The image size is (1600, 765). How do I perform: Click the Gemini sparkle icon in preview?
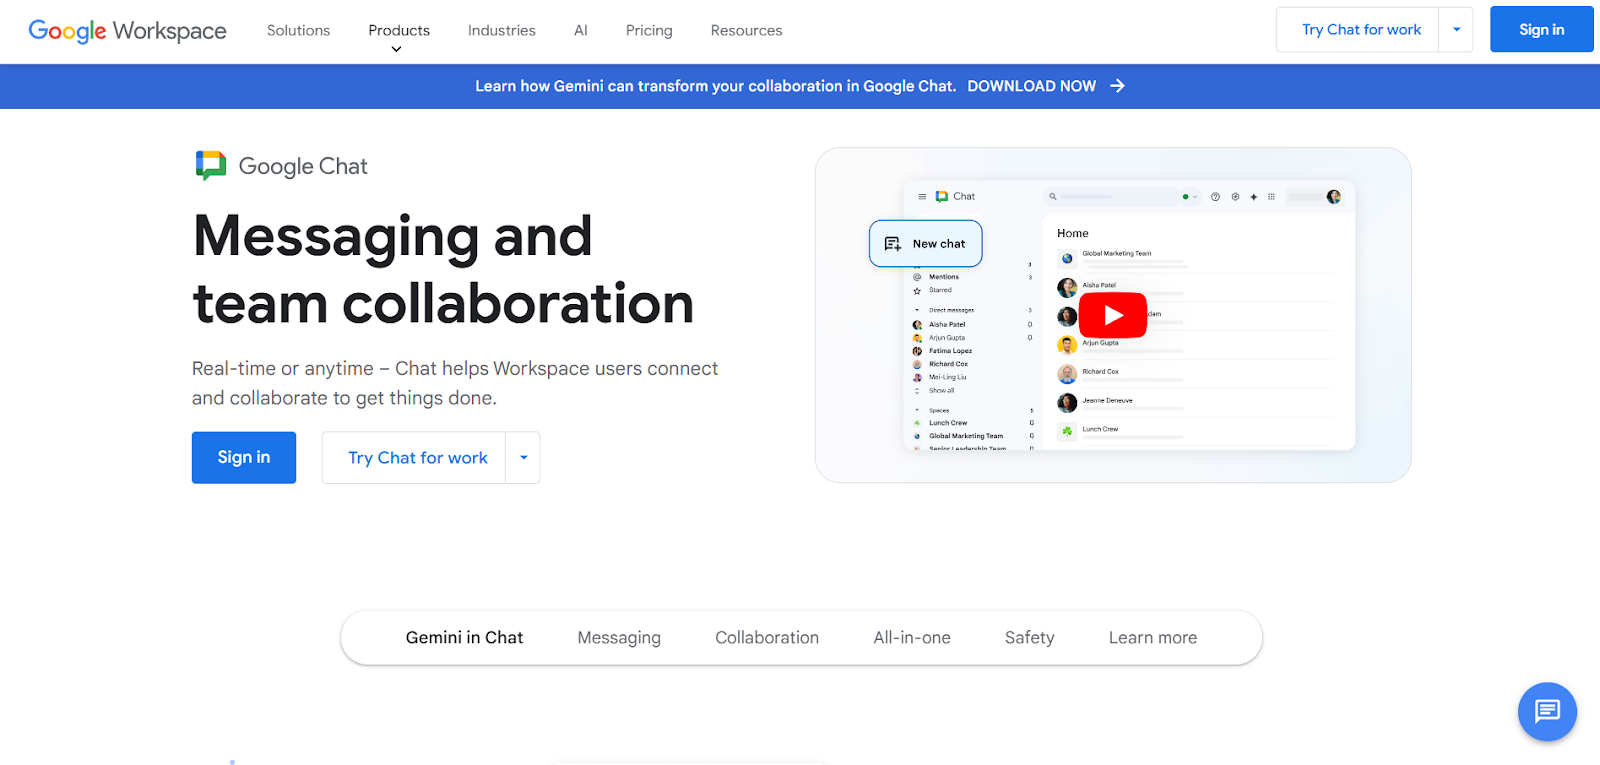pyautogui.click(x=1253, y=197)
